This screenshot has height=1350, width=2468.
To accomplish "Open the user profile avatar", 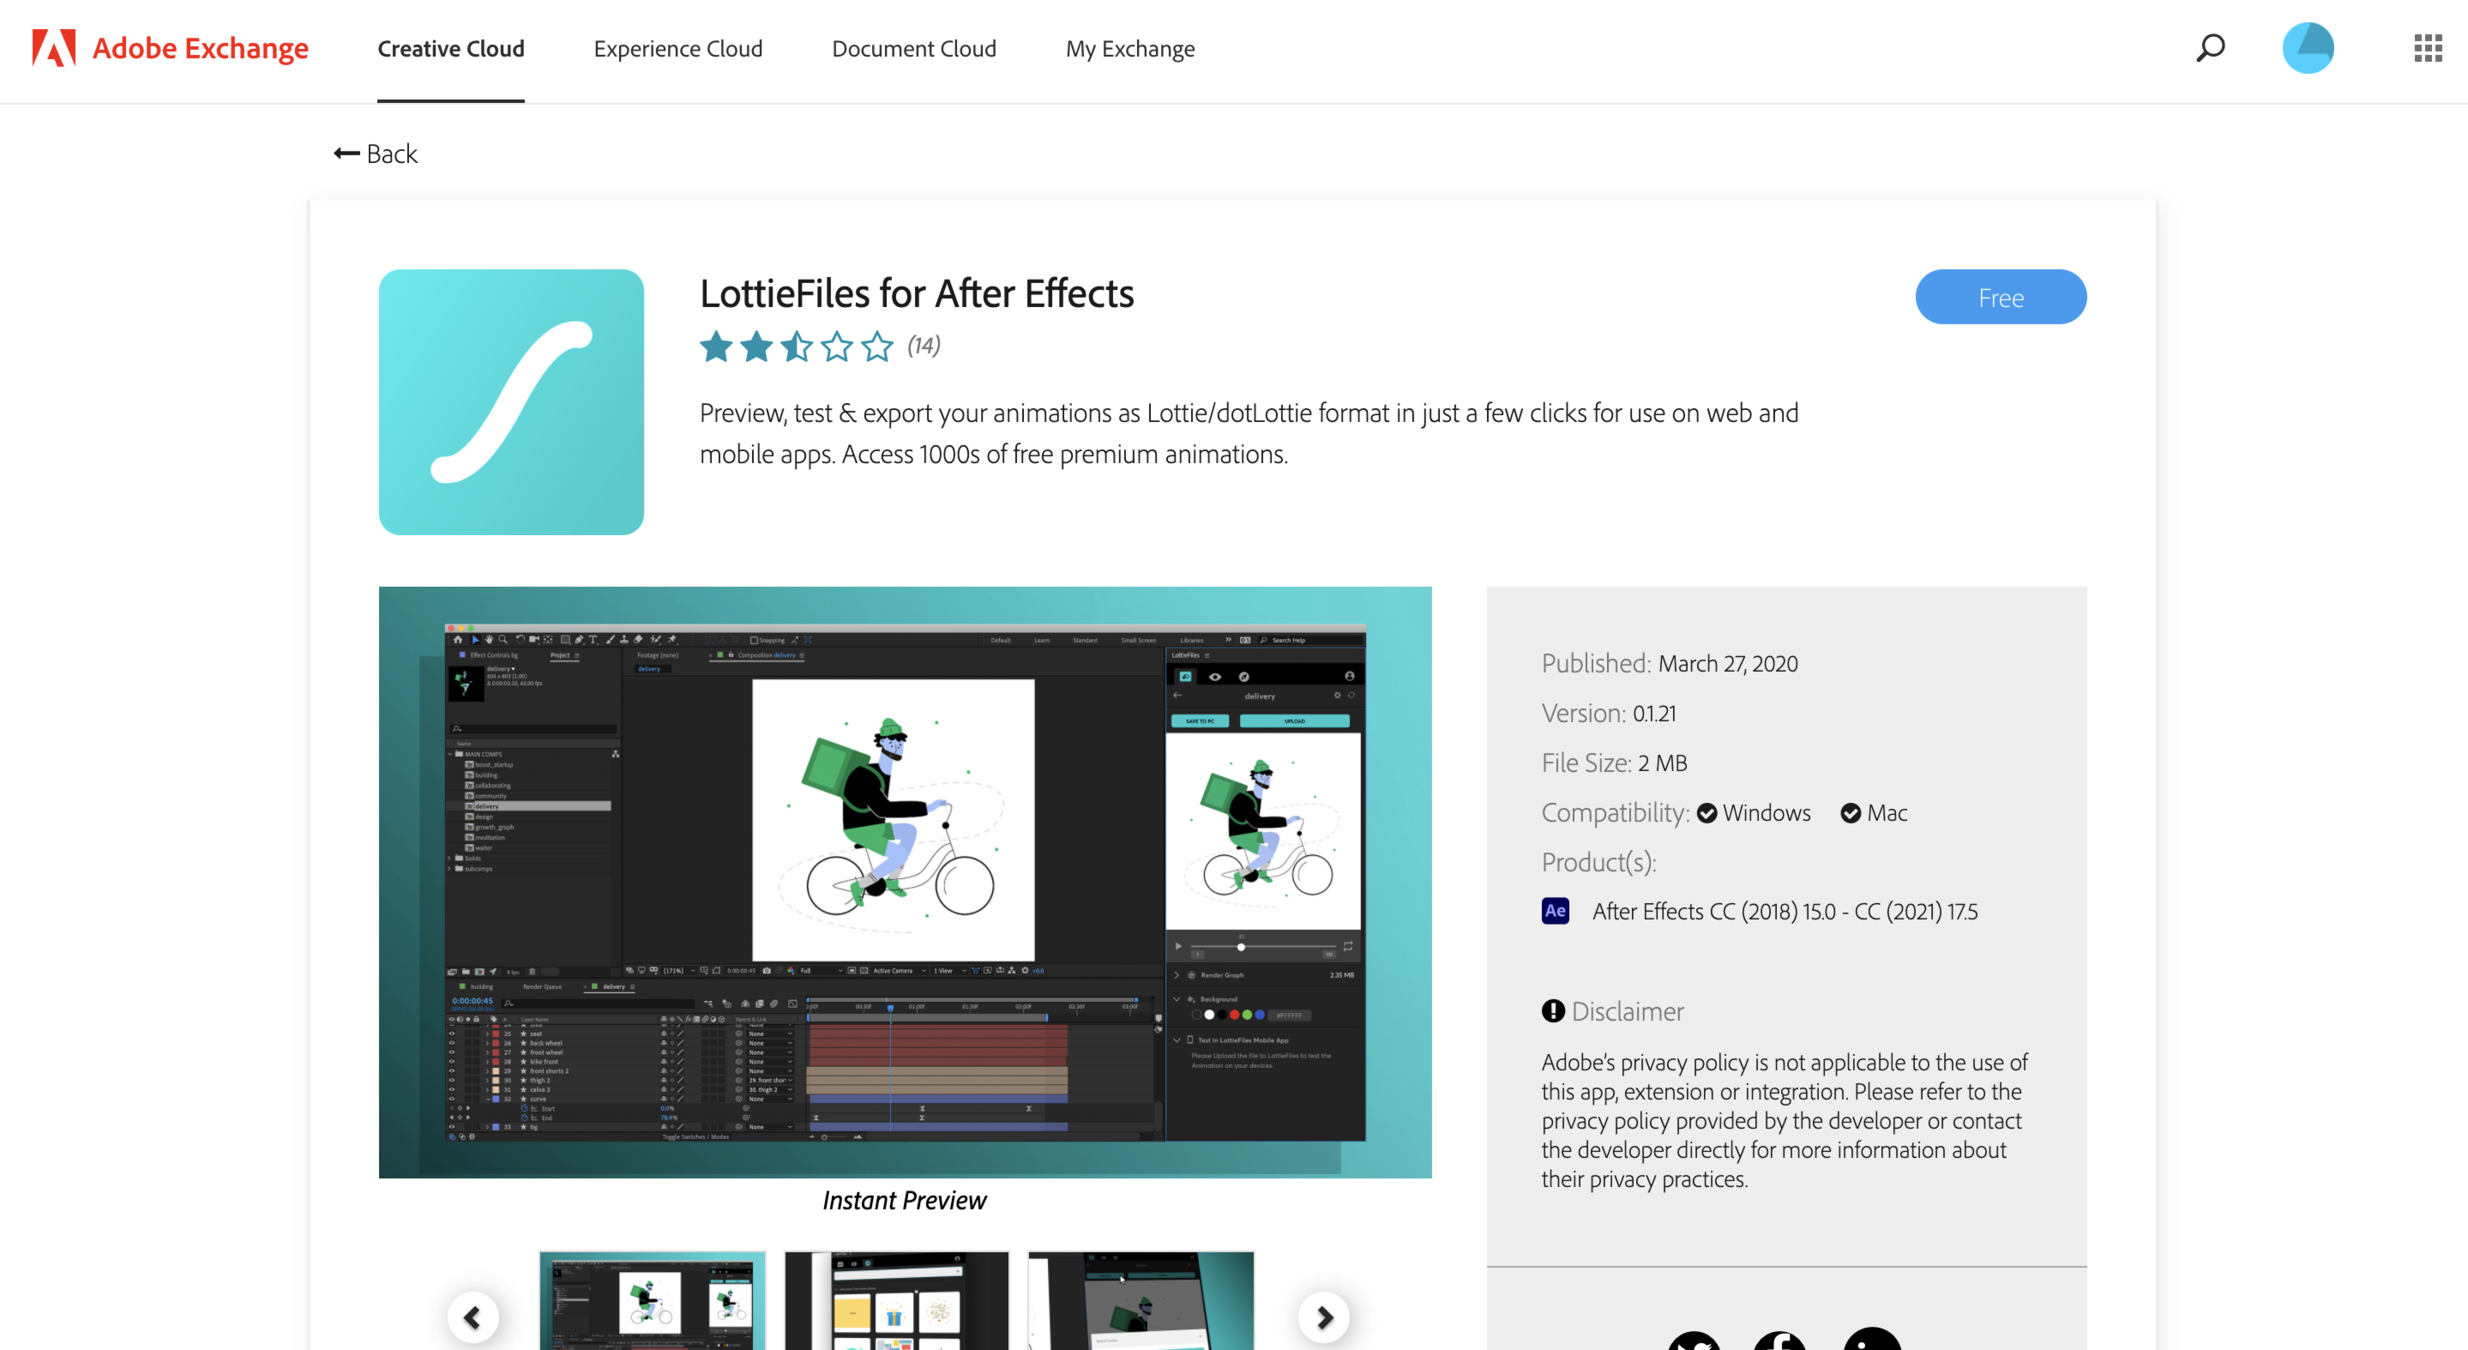I will point(2307,47).
